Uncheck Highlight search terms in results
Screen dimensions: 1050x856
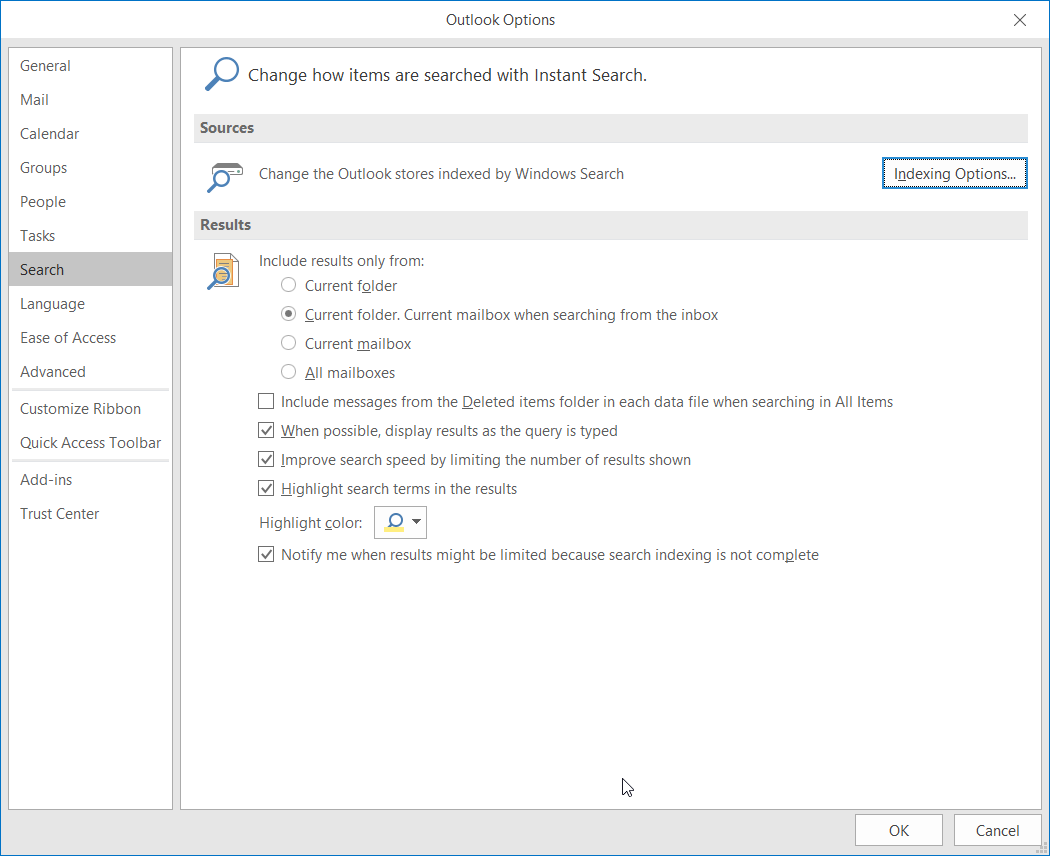267,488
